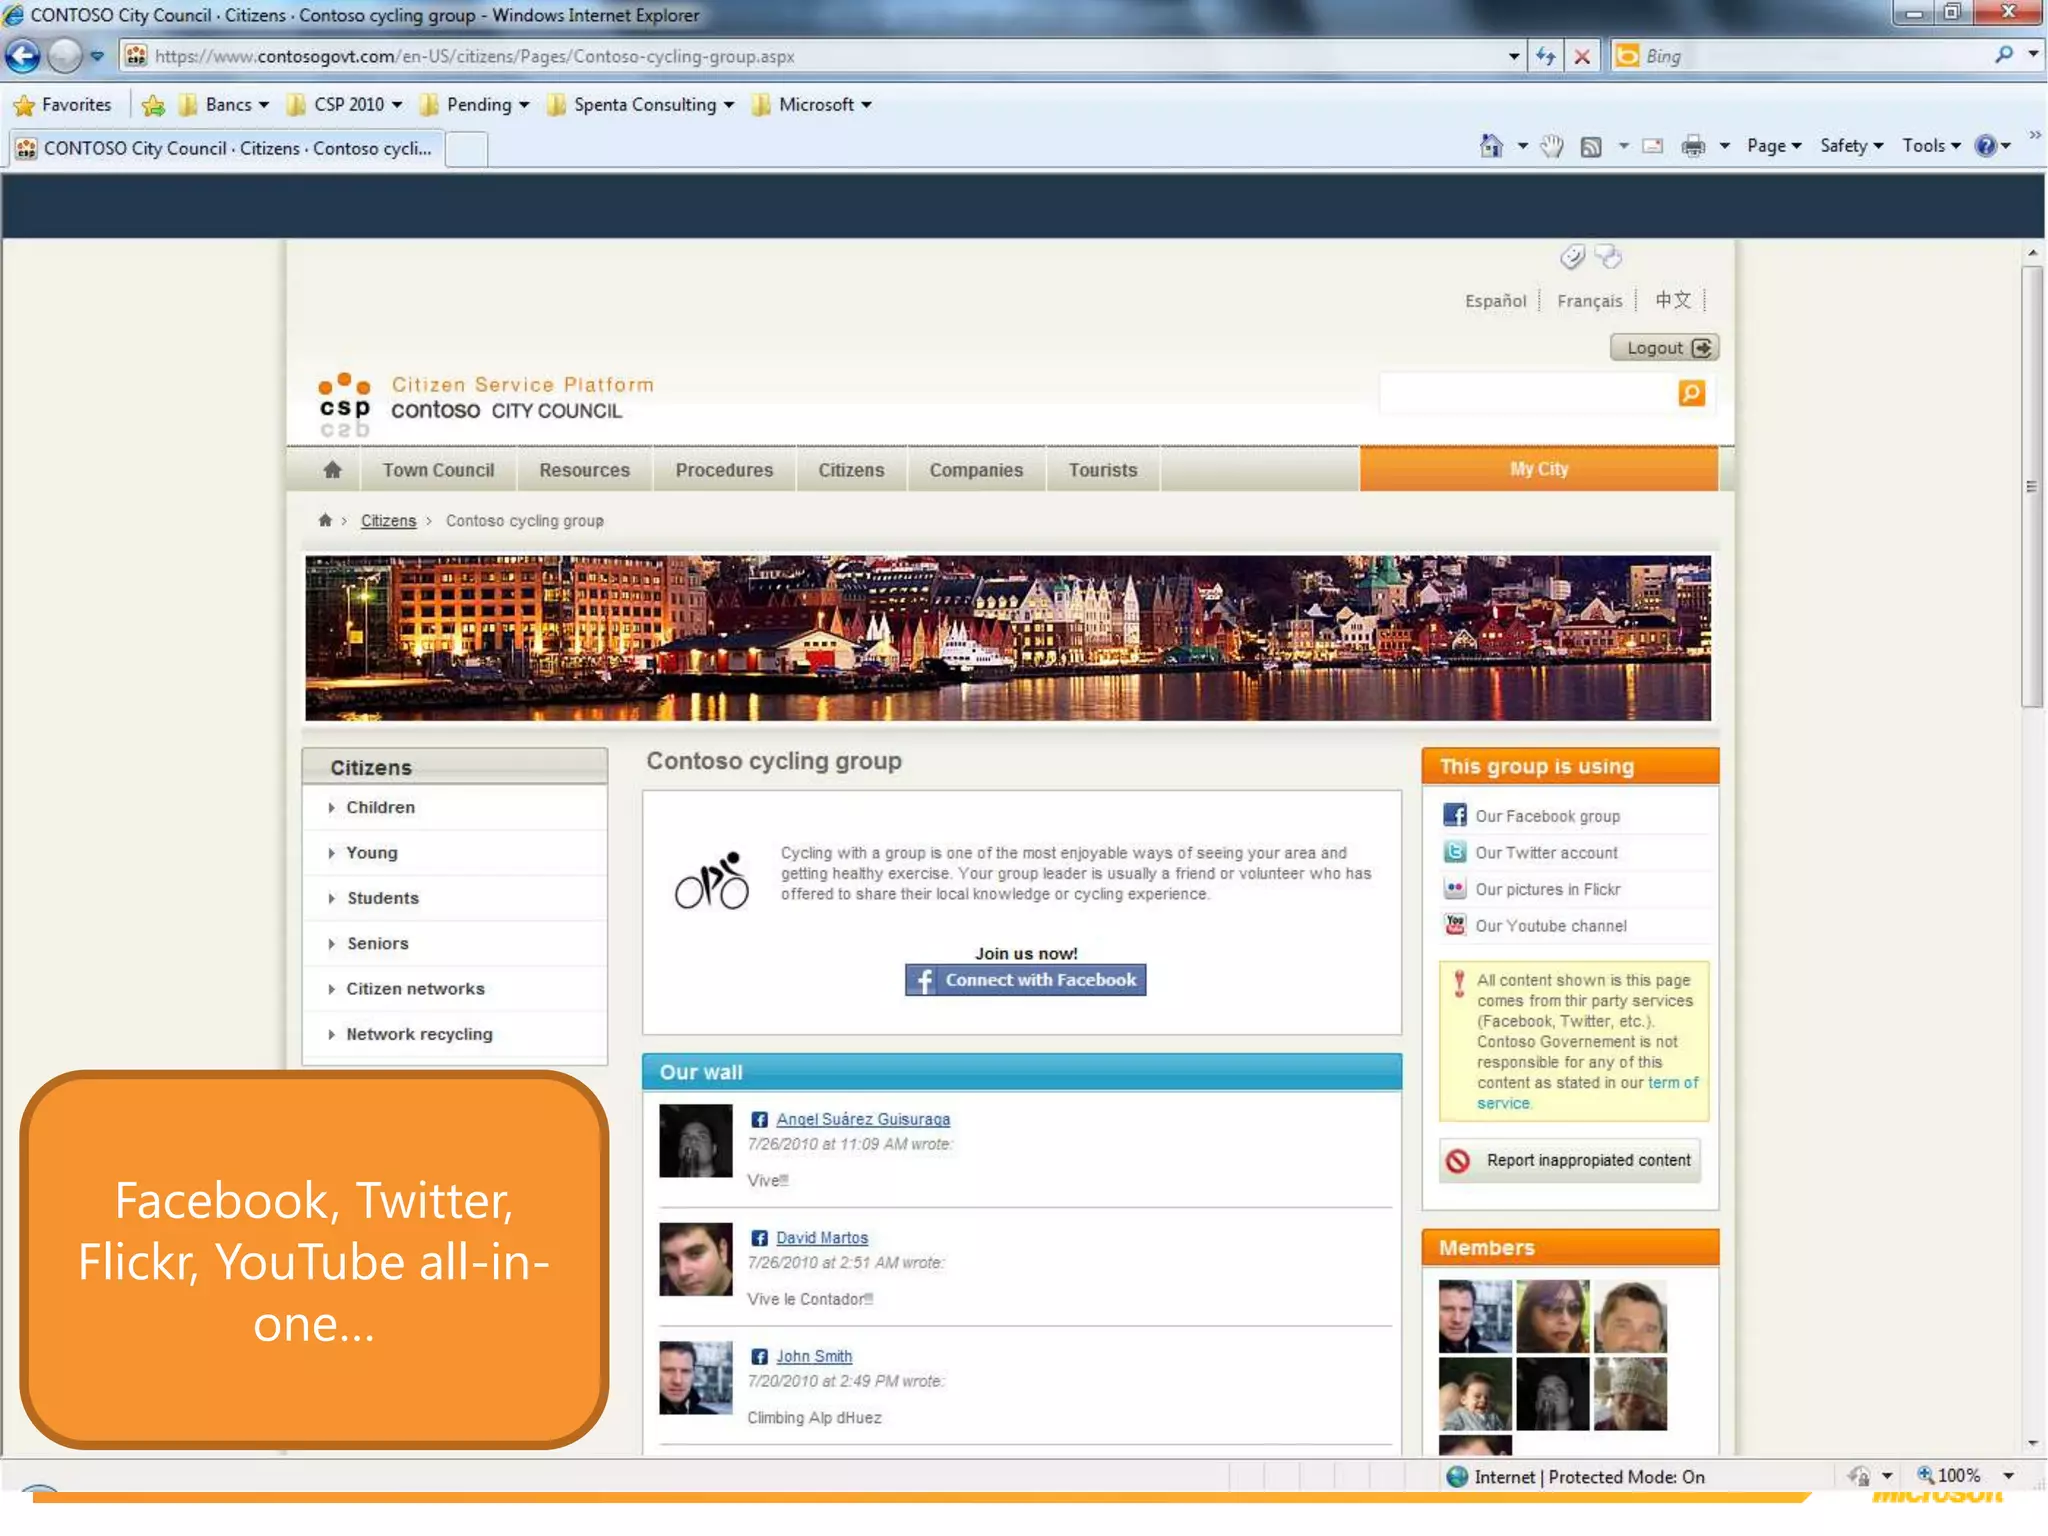The image size is (2048, 1536).
Task: Open the Tourists navigation tab
Action: [x=1102, y=469]
